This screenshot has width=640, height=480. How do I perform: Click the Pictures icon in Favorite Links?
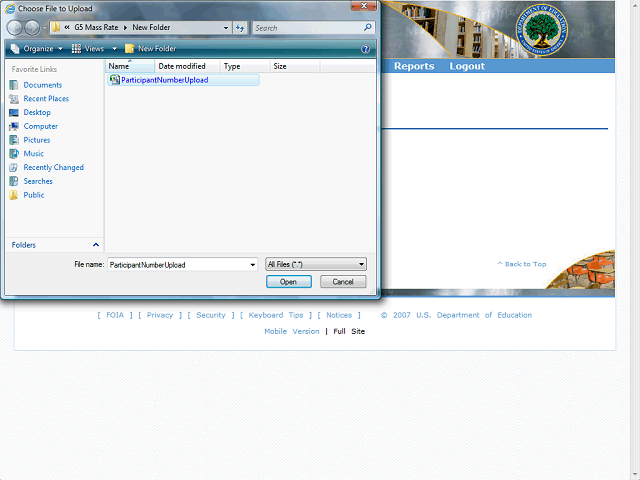click(14, 140)
